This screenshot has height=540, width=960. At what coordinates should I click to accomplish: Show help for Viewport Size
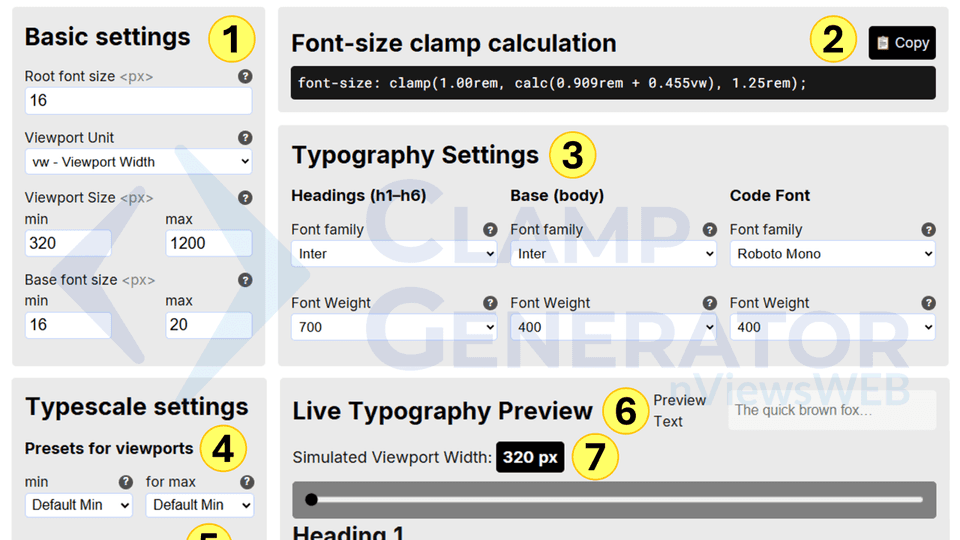tap(245, 198)
